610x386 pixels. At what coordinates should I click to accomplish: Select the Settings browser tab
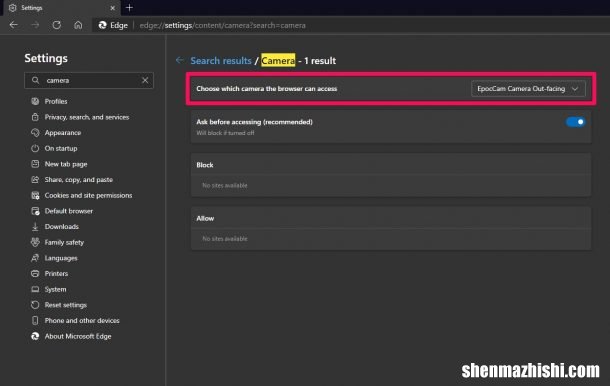pos(62,8)
